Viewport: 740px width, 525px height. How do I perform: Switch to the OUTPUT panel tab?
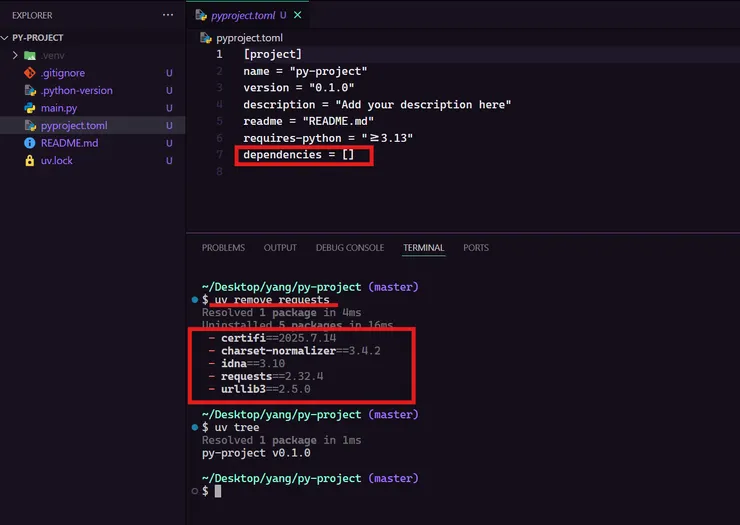[280, 248]
